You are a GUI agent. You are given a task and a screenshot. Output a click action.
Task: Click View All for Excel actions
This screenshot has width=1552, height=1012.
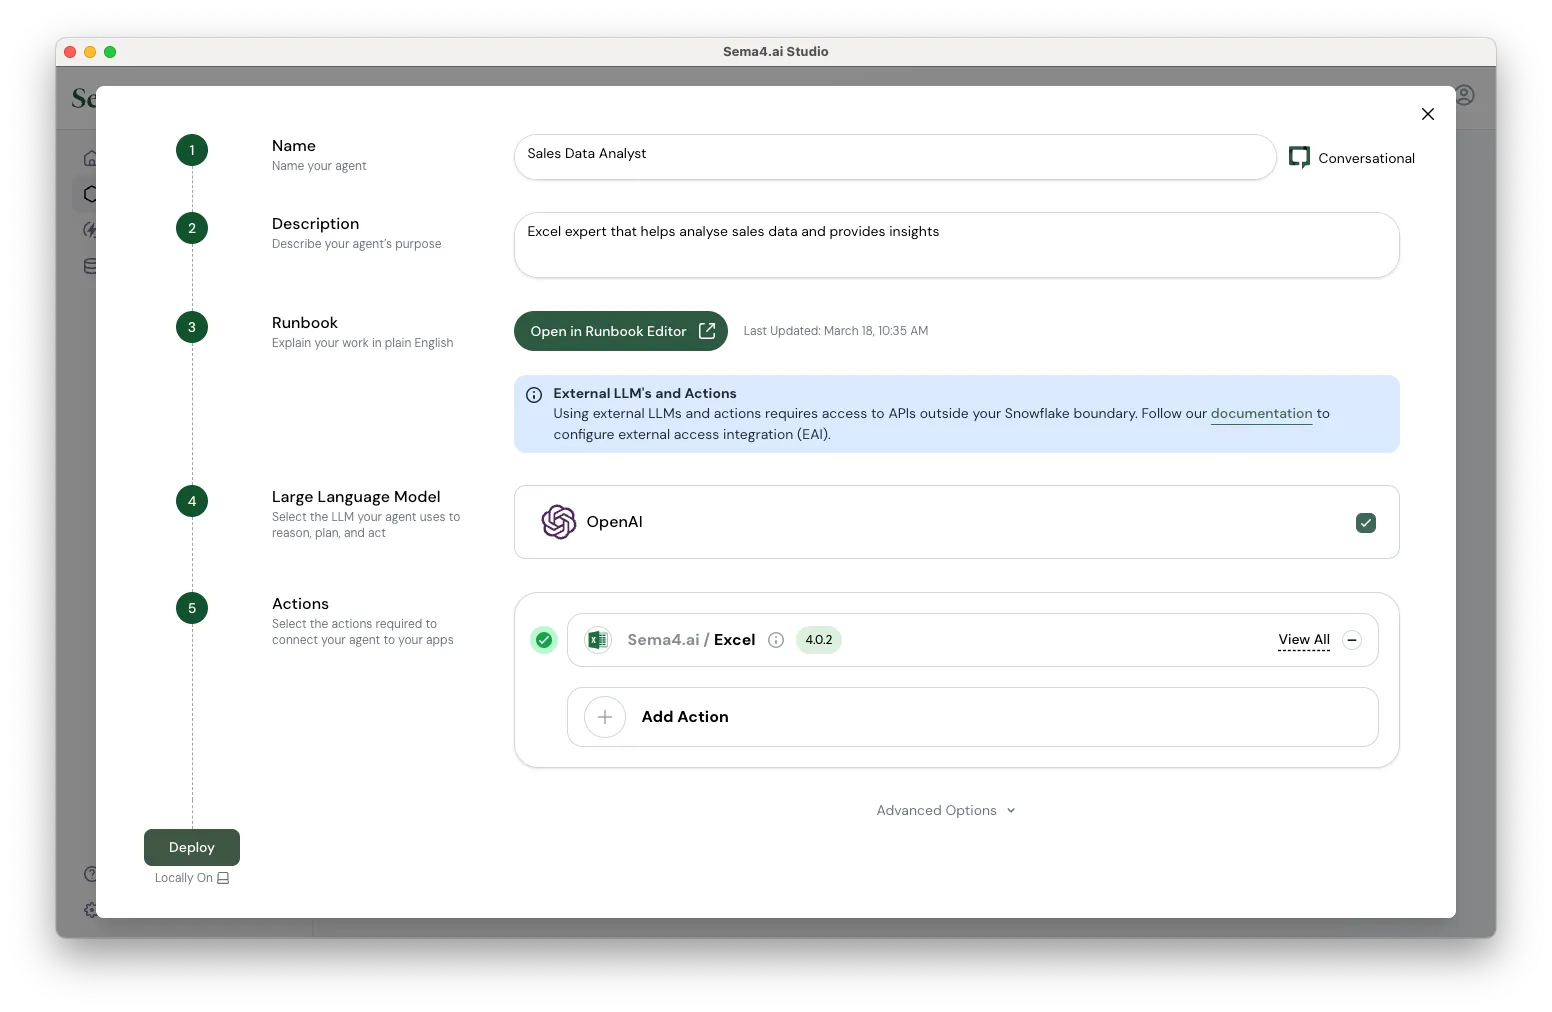[1303, 640]
